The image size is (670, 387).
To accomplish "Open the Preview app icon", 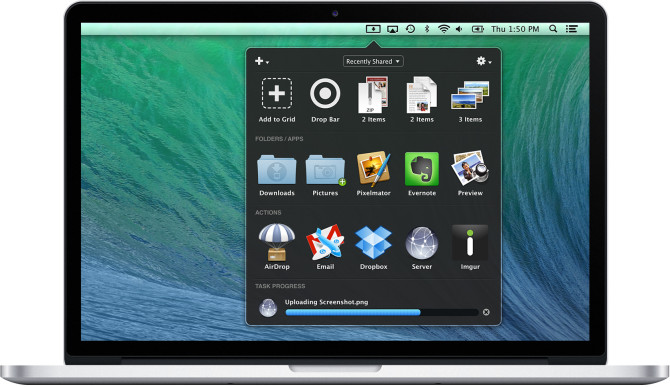I will coord(470,168).
